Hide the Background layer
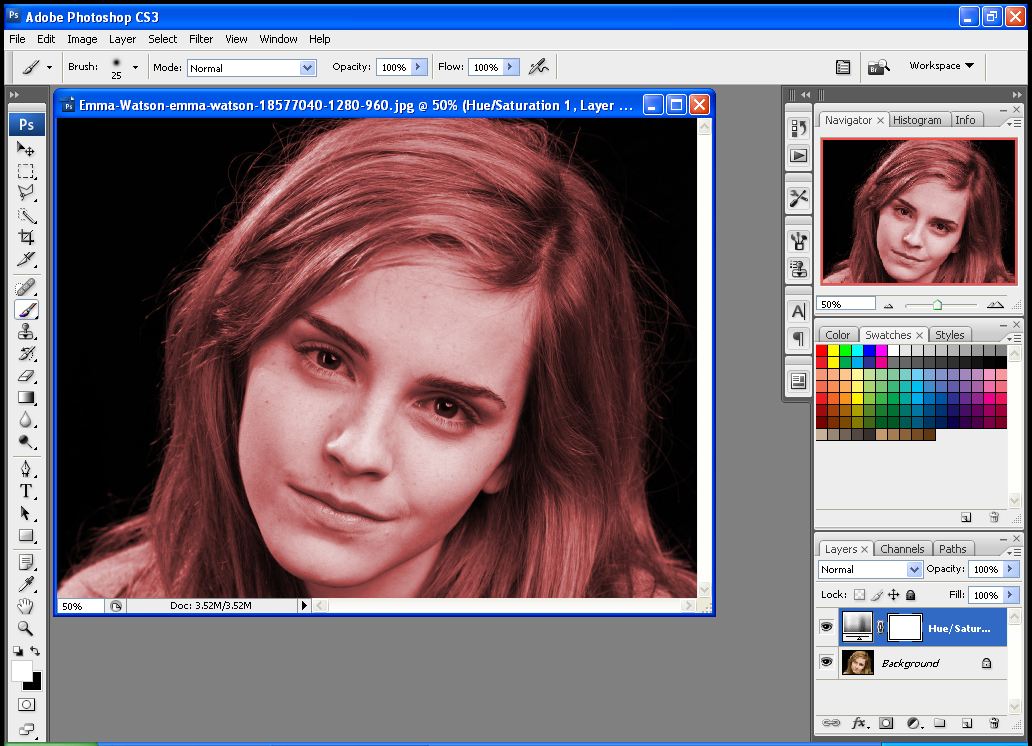 click(x=827, y=661)
